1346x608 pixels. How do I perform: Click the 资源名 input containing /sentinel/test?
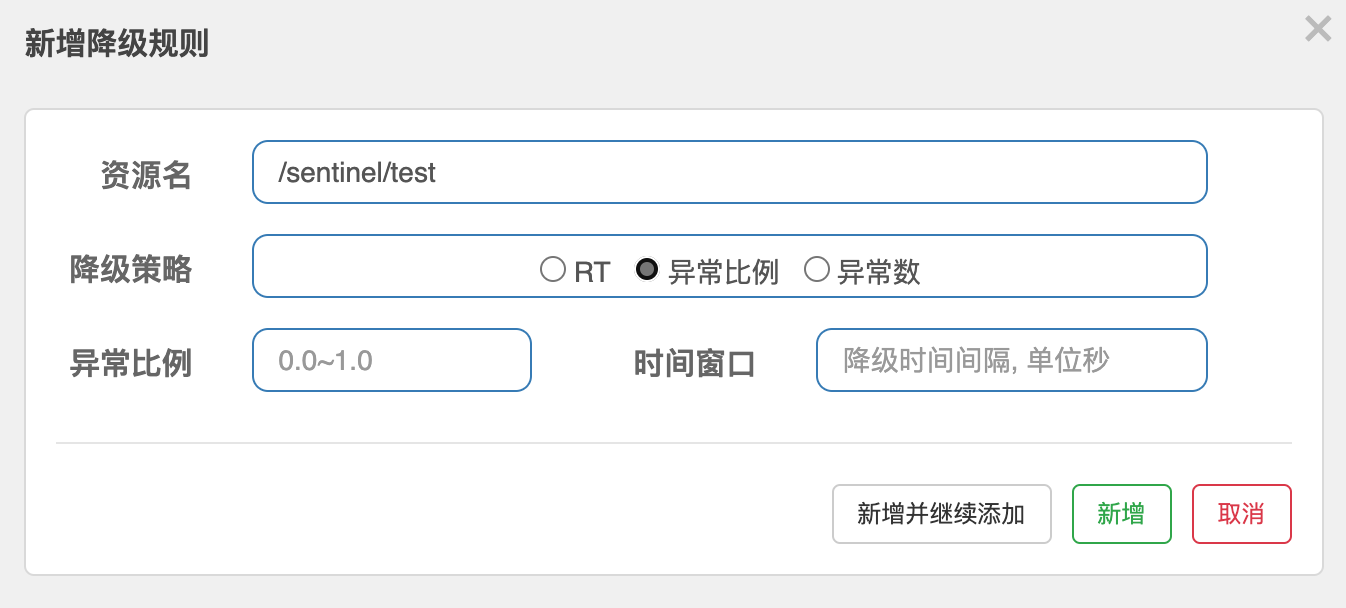point(729,172)
